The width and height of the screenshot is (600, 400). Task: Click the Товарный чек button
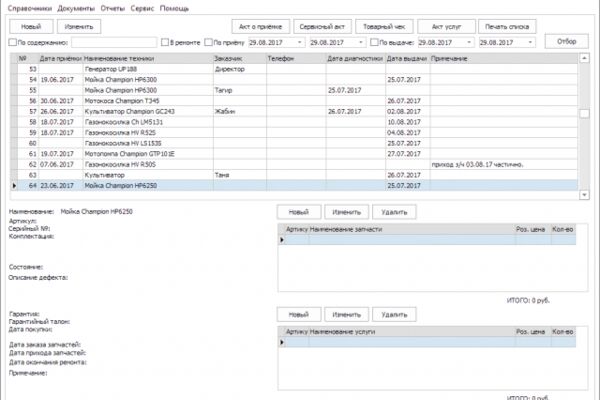pyautogui.click(x=384, y=26)
